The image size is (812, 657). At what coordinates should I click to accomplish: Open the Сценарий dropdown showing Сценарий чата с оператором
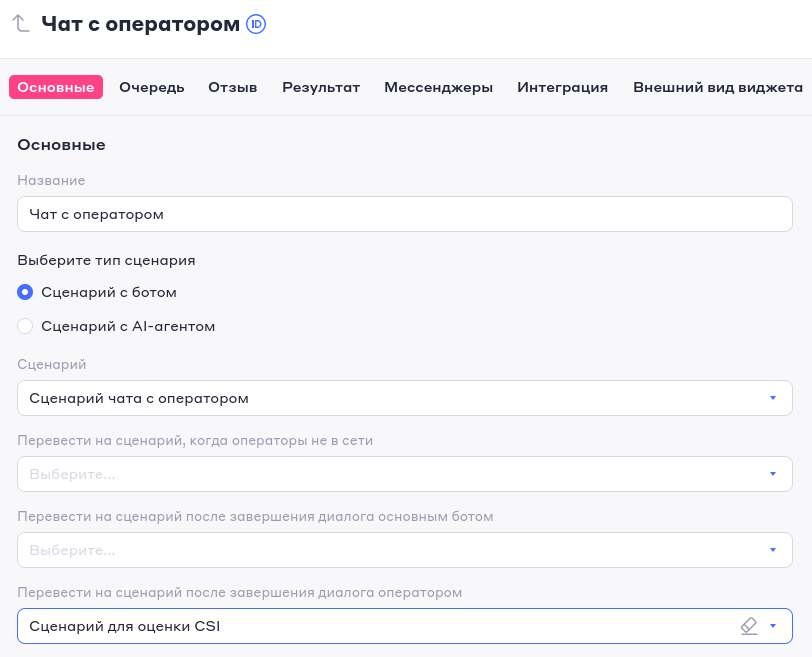pos(405,398)
